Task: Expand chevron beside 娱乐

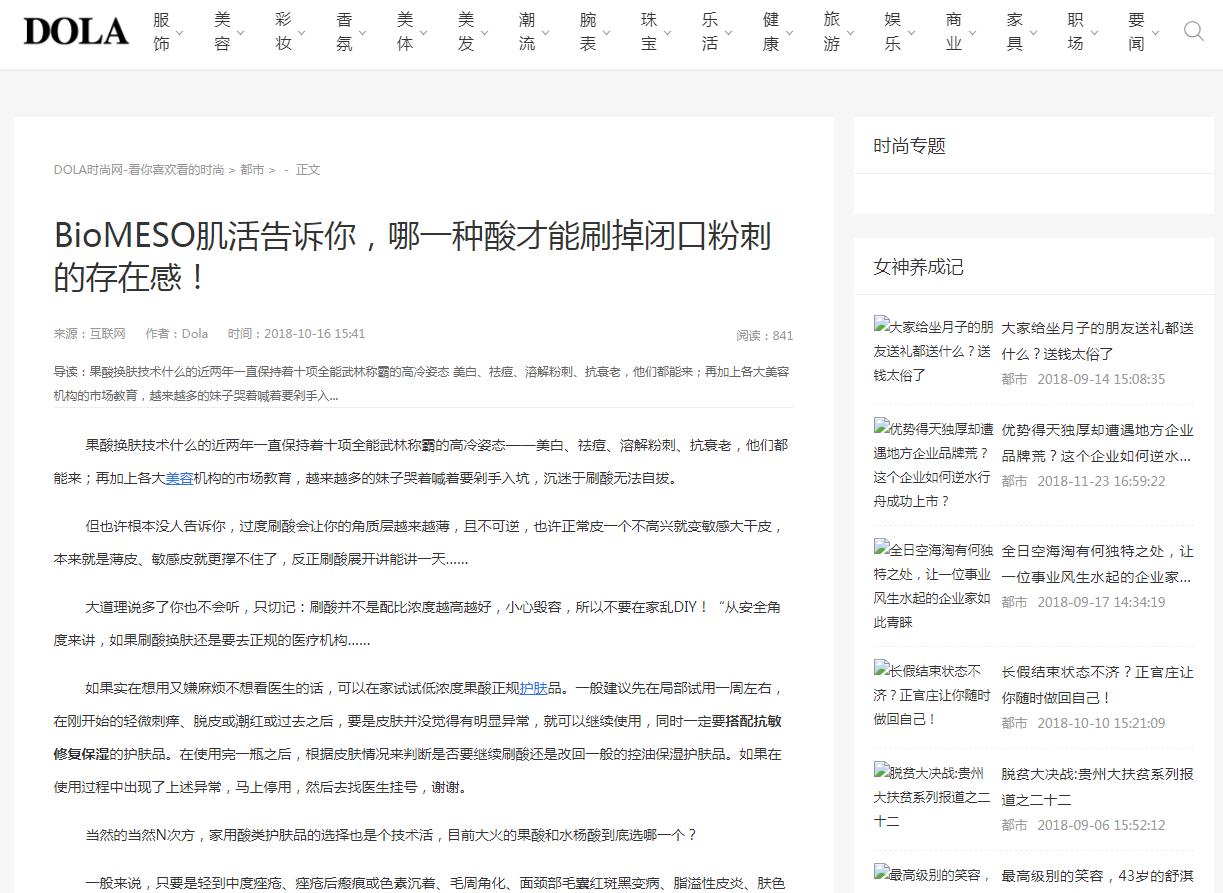Action: point(912,32)
